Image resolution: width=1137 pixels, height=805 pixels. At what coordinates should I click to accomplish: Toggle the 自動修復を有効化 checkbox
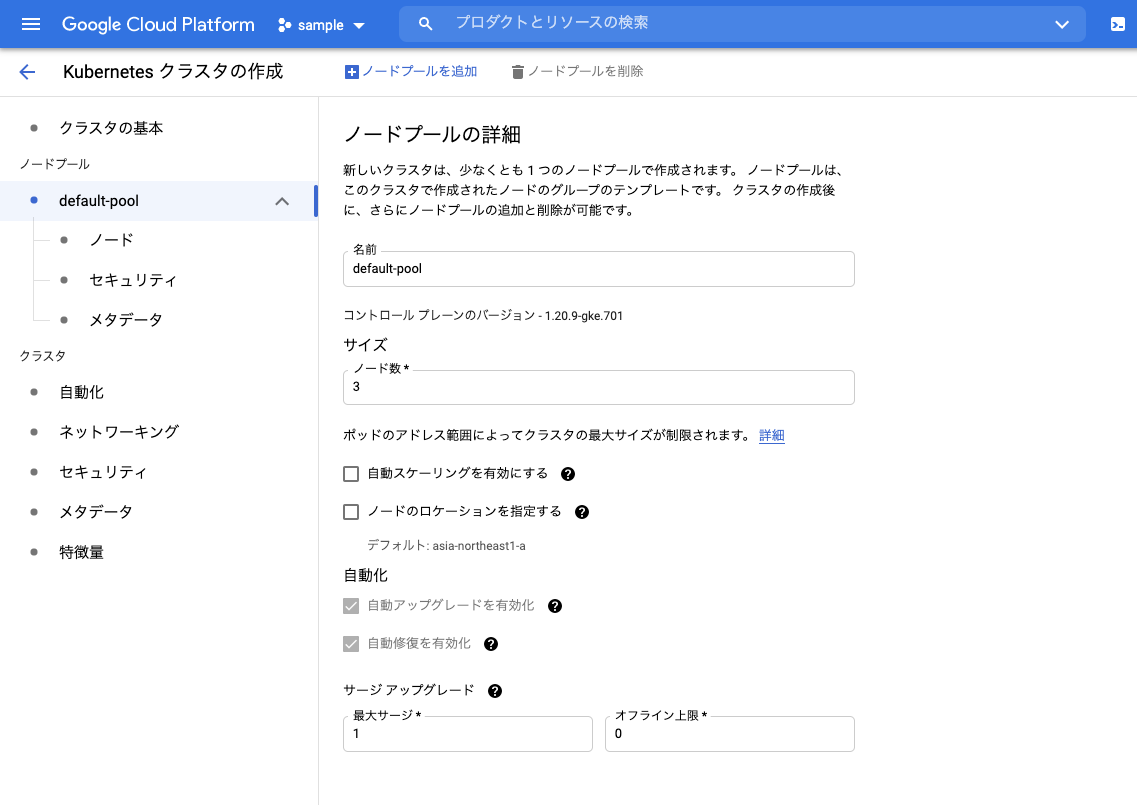coord(351,643)
